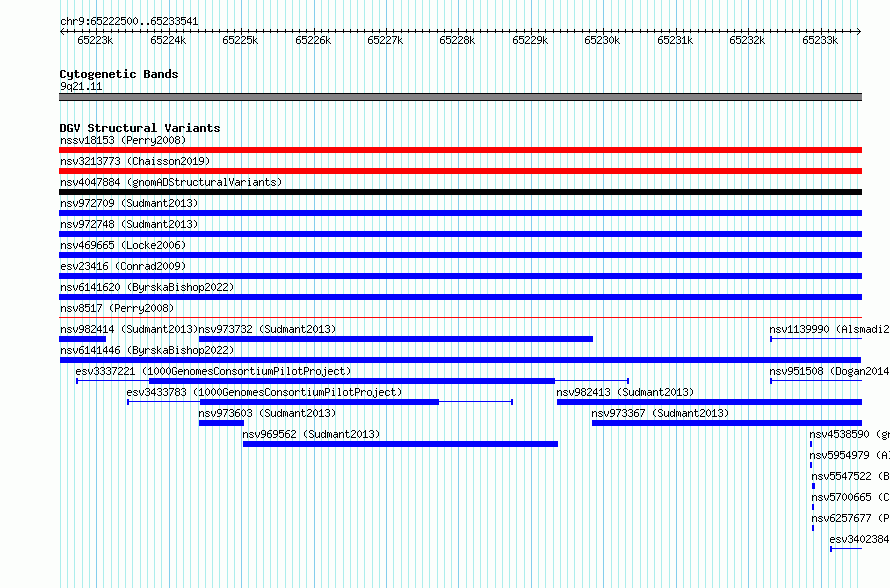Viewport: 890px width, 588px height.
Task: Select the thin blue feature of esv3402384
Action: pos(846,549)
